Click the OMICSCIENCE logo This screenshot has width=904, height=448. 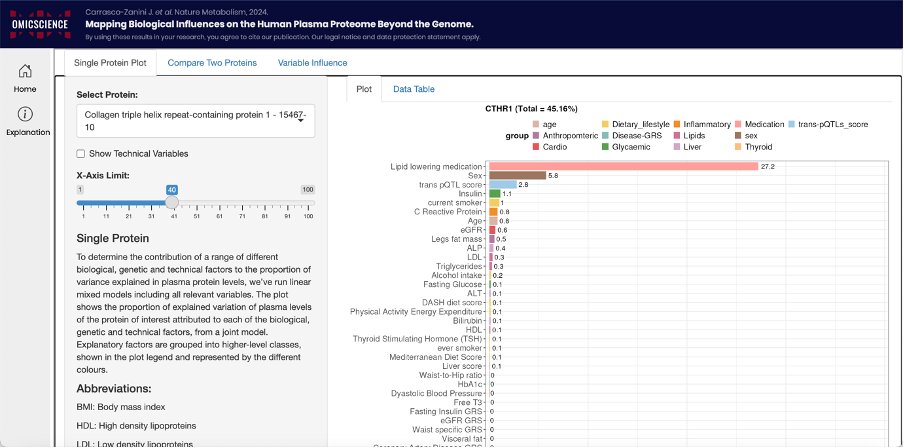39,24
